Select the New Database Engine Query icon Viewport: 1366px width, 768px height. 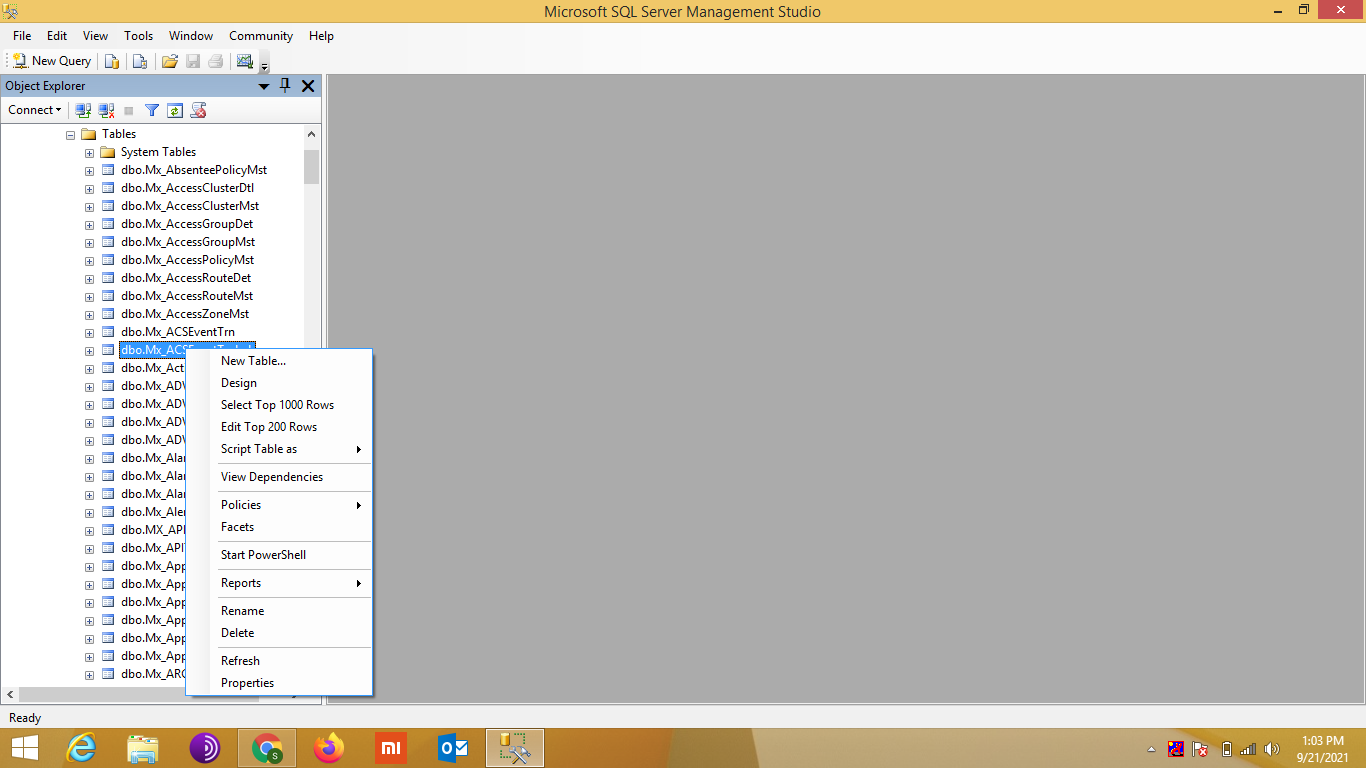(x=112, y=61)
